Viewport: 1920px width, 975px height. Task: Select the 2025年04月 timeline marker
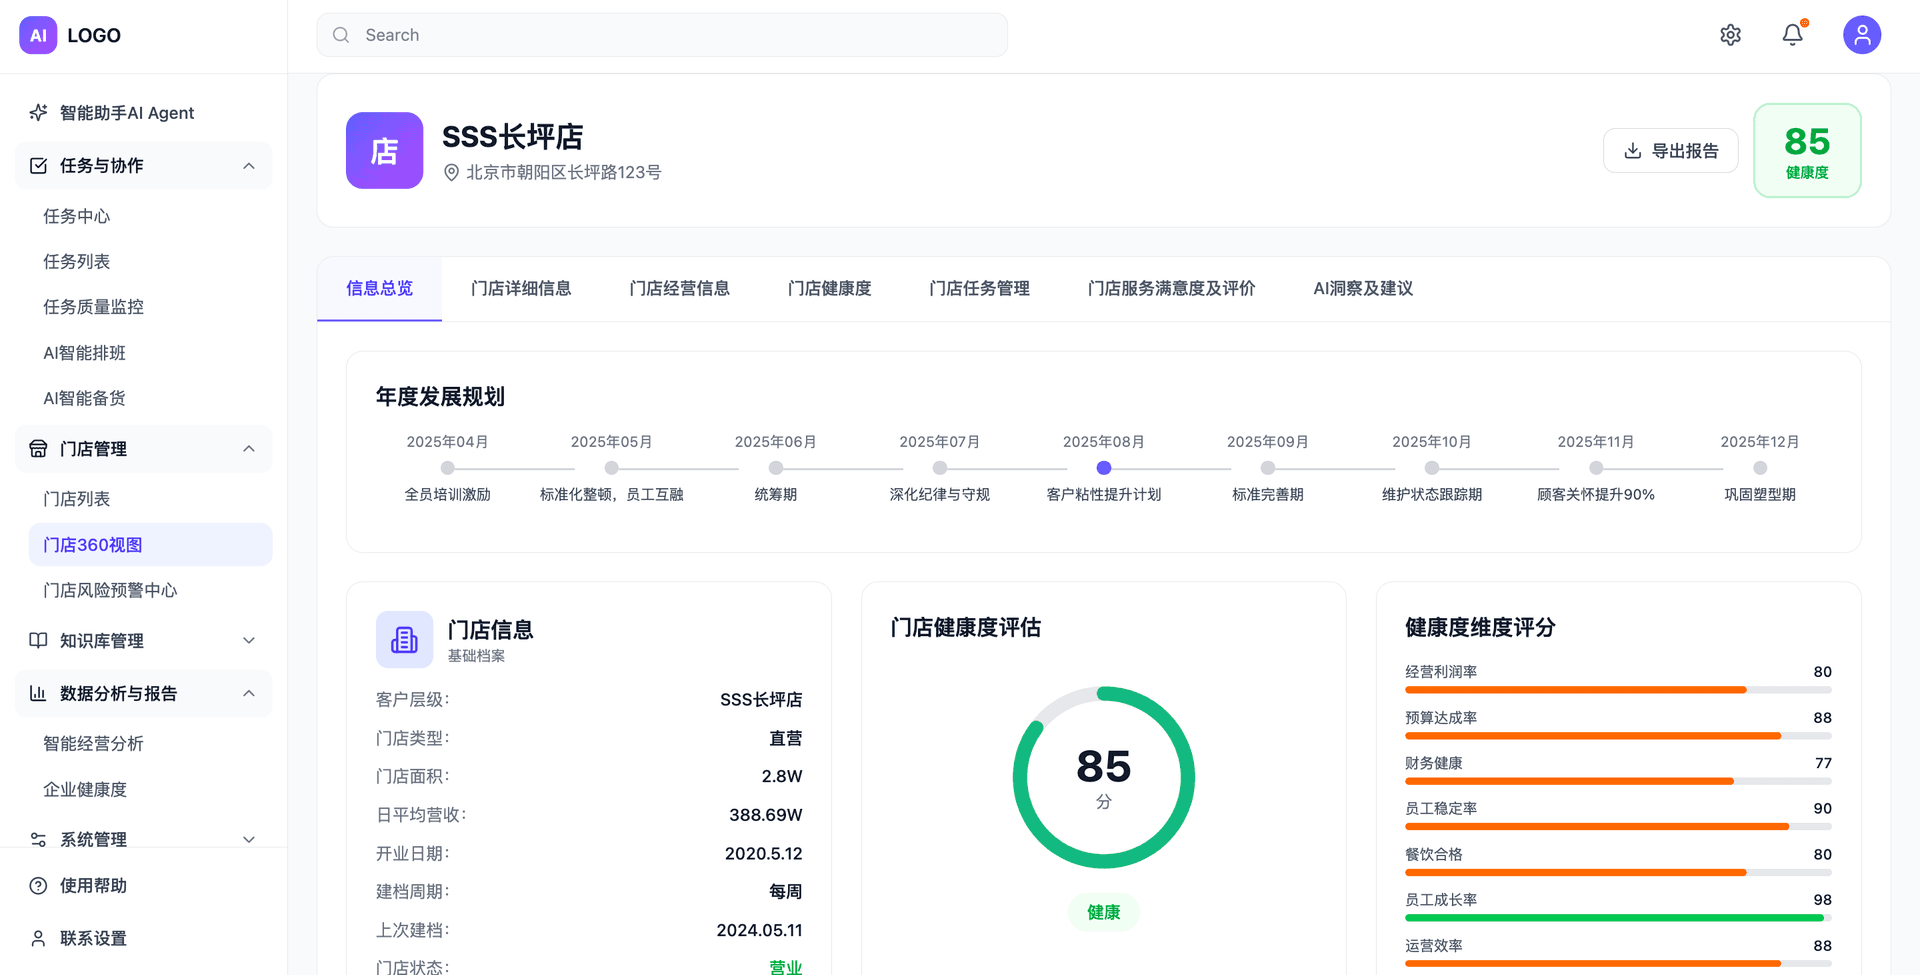click(x=447, y=467)
